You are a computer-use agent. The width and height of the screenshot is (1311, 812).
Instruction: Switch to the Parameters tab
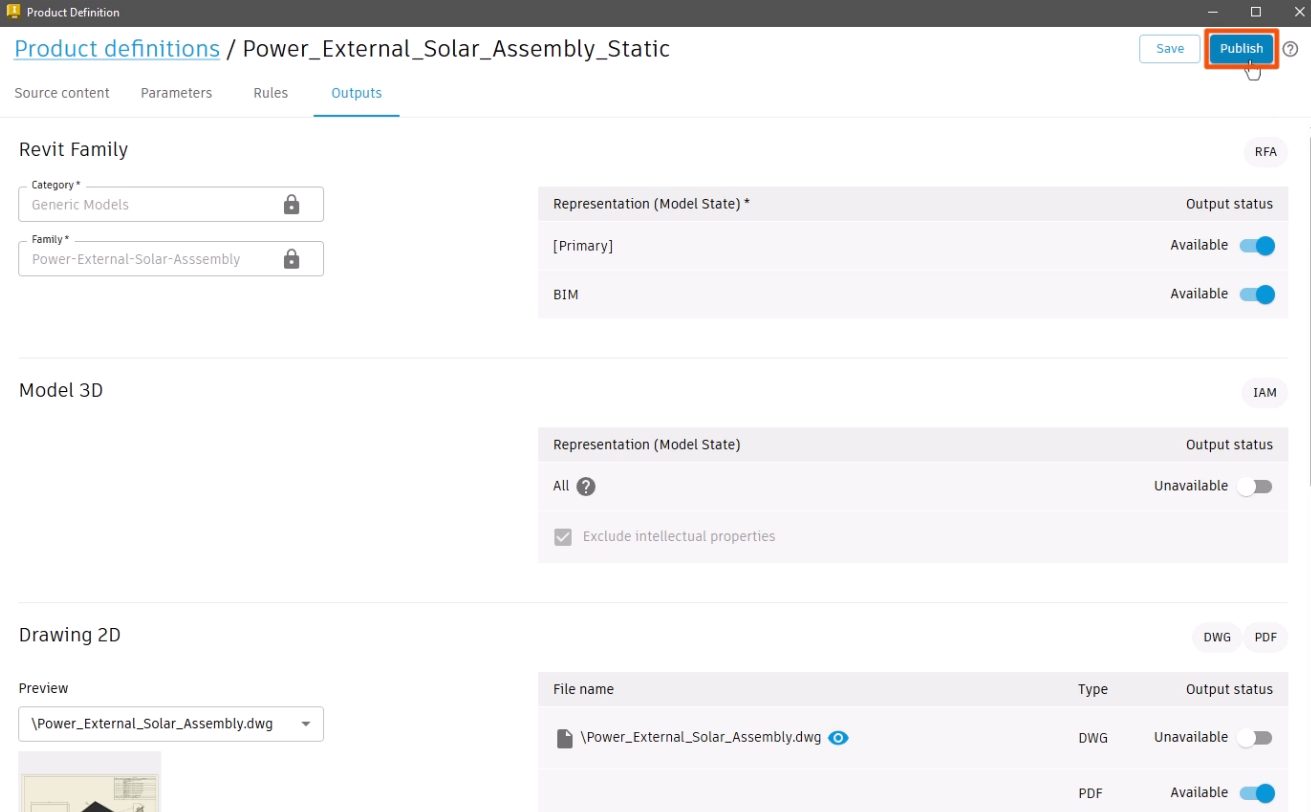tap(176, 93)
